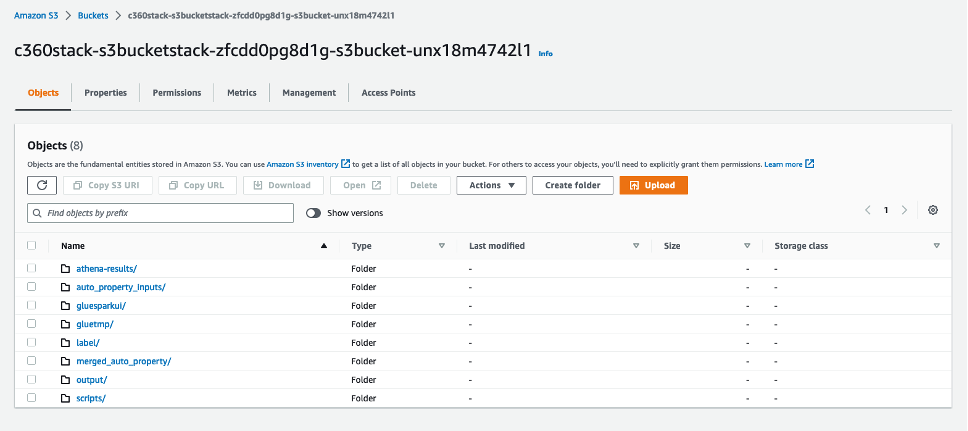This screenshot has height=431, width=968.
Task: Select checkbox for gluesparkui/ row
Action: [x=31, y=305]
